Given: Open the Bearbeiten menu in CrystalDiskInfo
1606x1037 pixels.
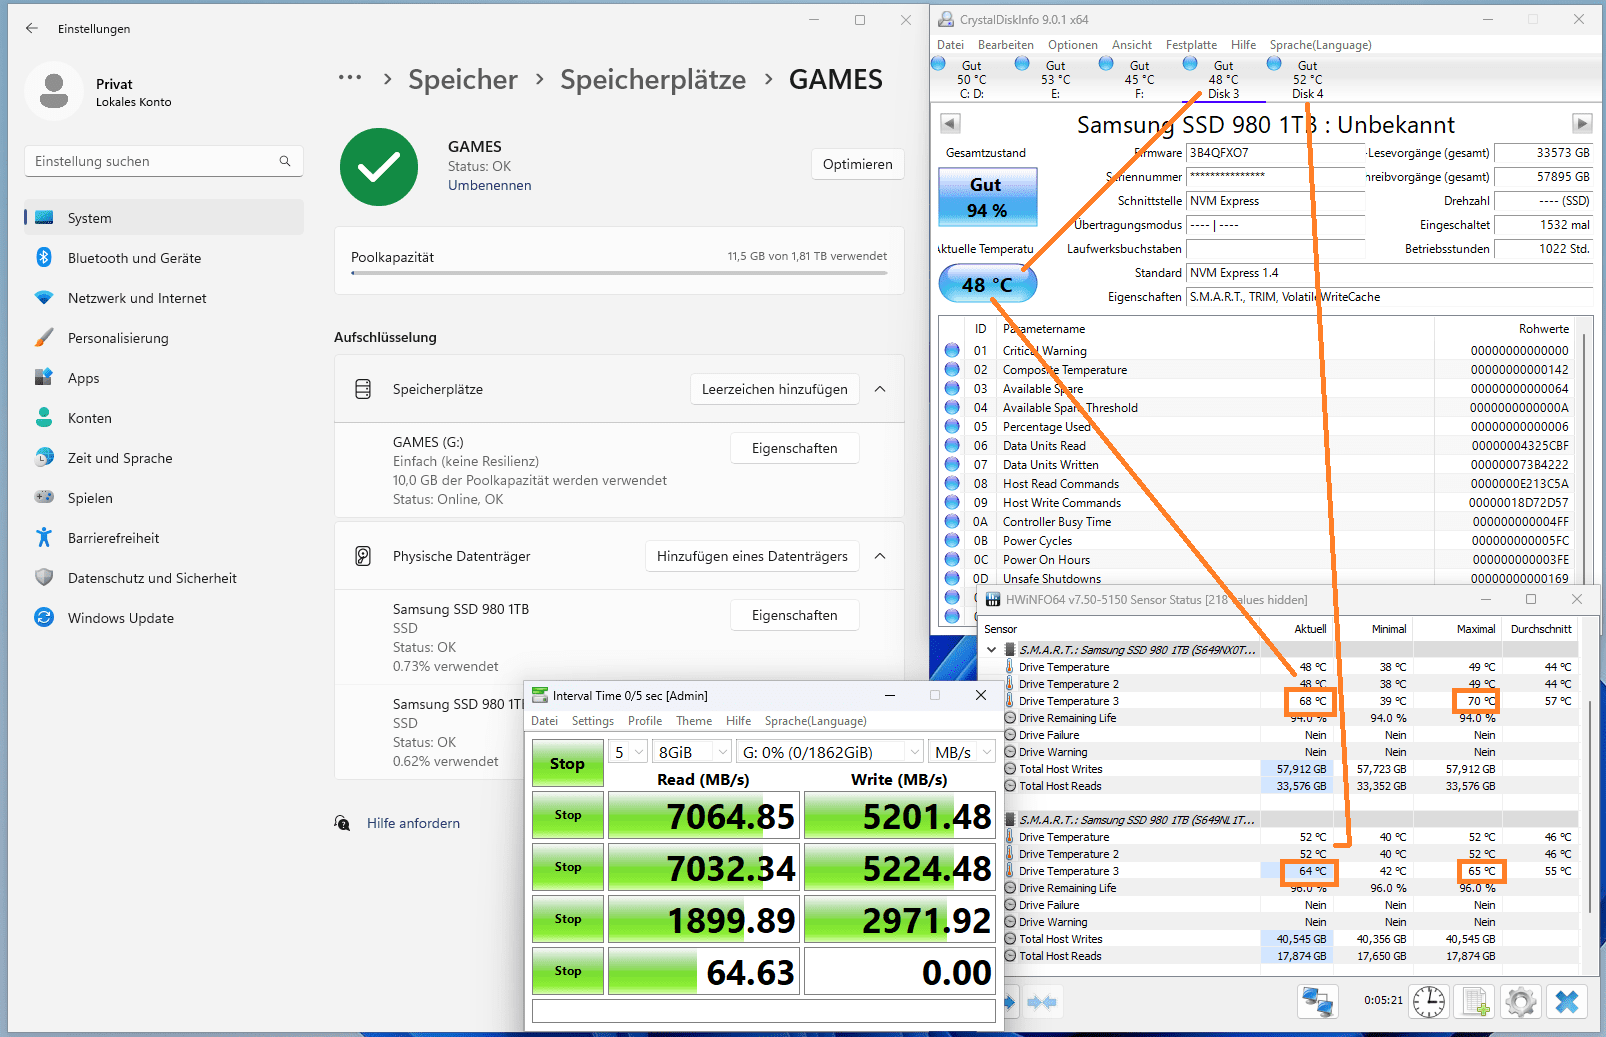Looking at the screenshot, I should coord(1006,45).
